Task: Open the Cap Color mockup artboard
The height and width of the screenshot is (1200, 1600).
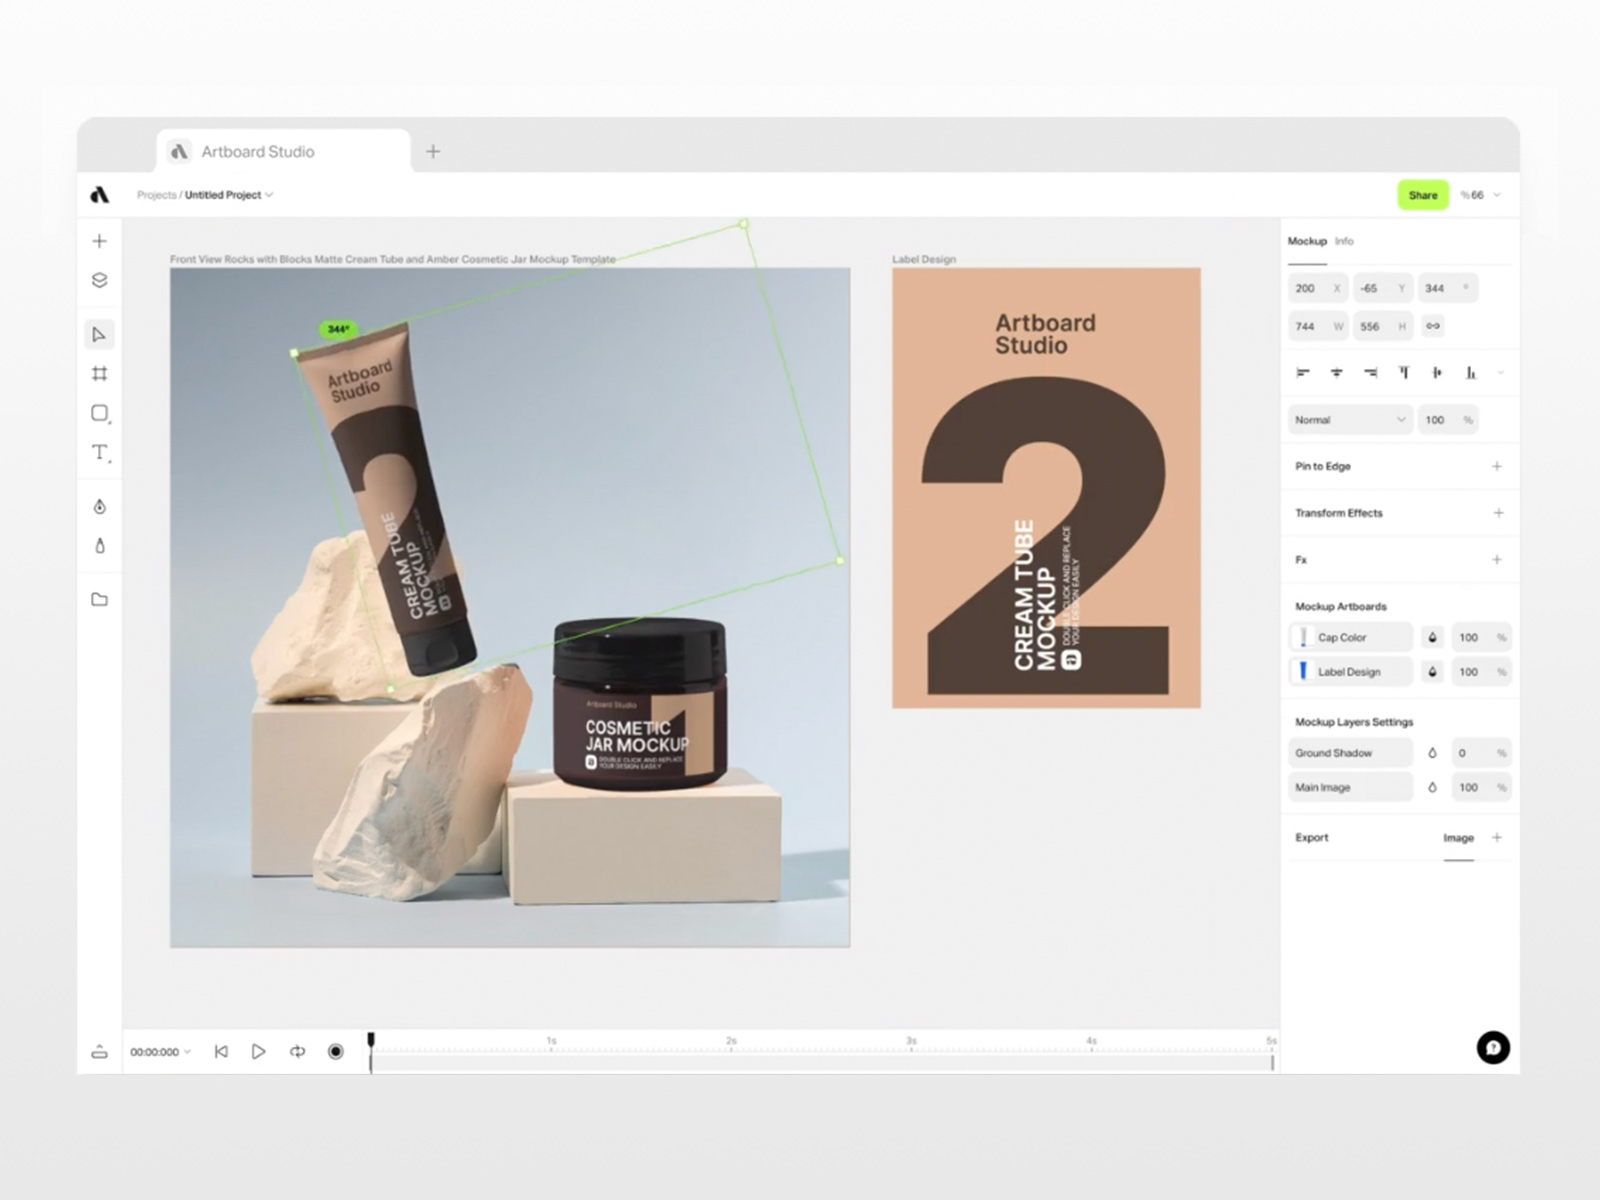Action: [x=1351, y=637]
